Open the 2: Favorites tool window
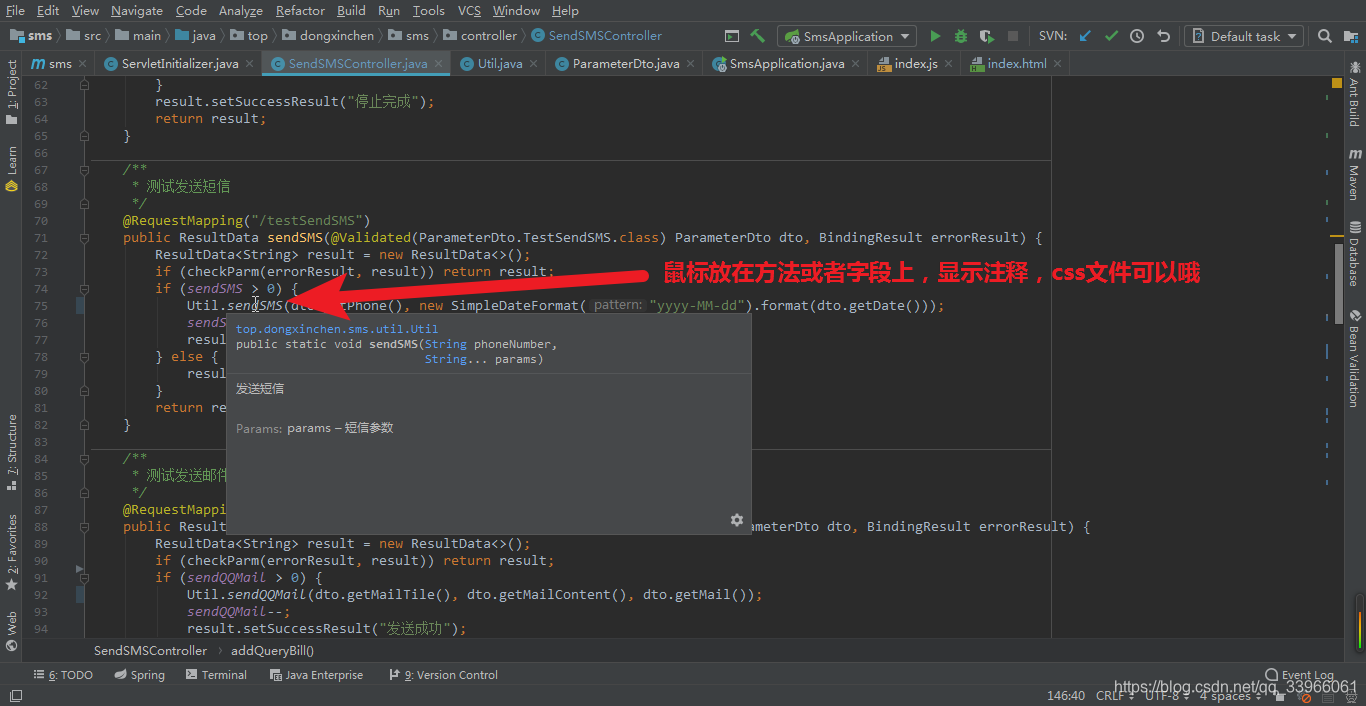This screenshot has height=706, width=1366. pos(11,552)
